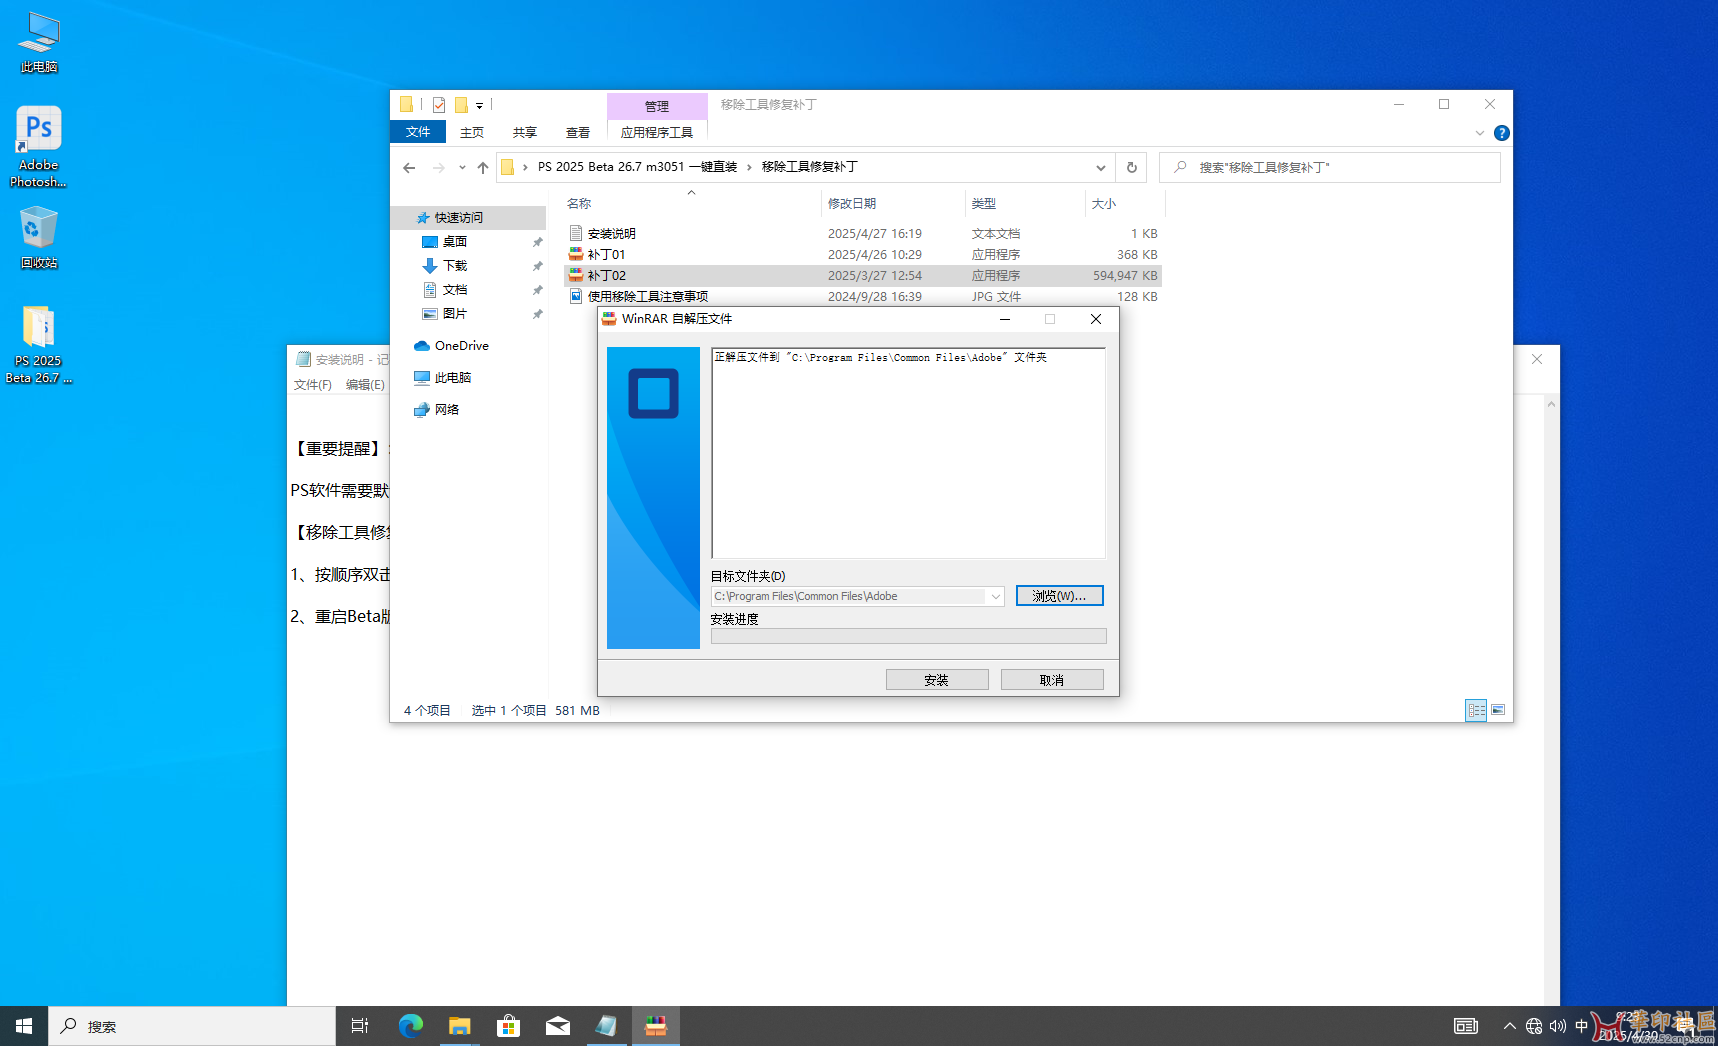Open the 查看 ribbon tab
Screen dimensions: 1718x1046
pos(578,132)
